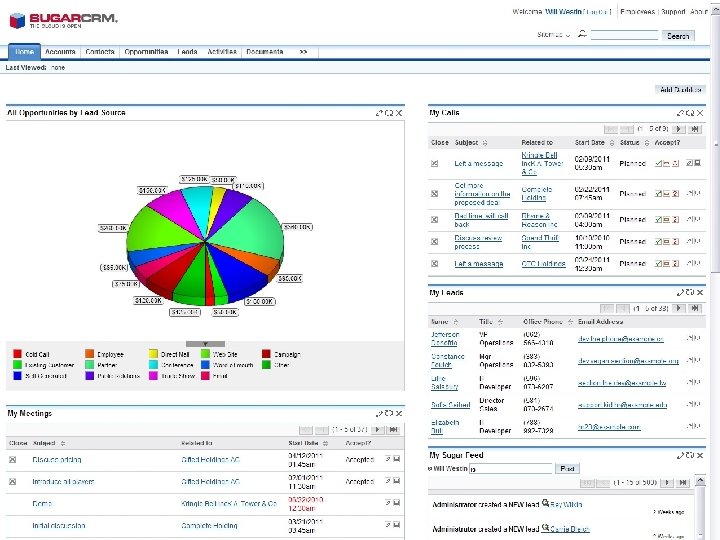
Task: Edit the My Meetings dashlet with pencil icon
Action: 379,413
